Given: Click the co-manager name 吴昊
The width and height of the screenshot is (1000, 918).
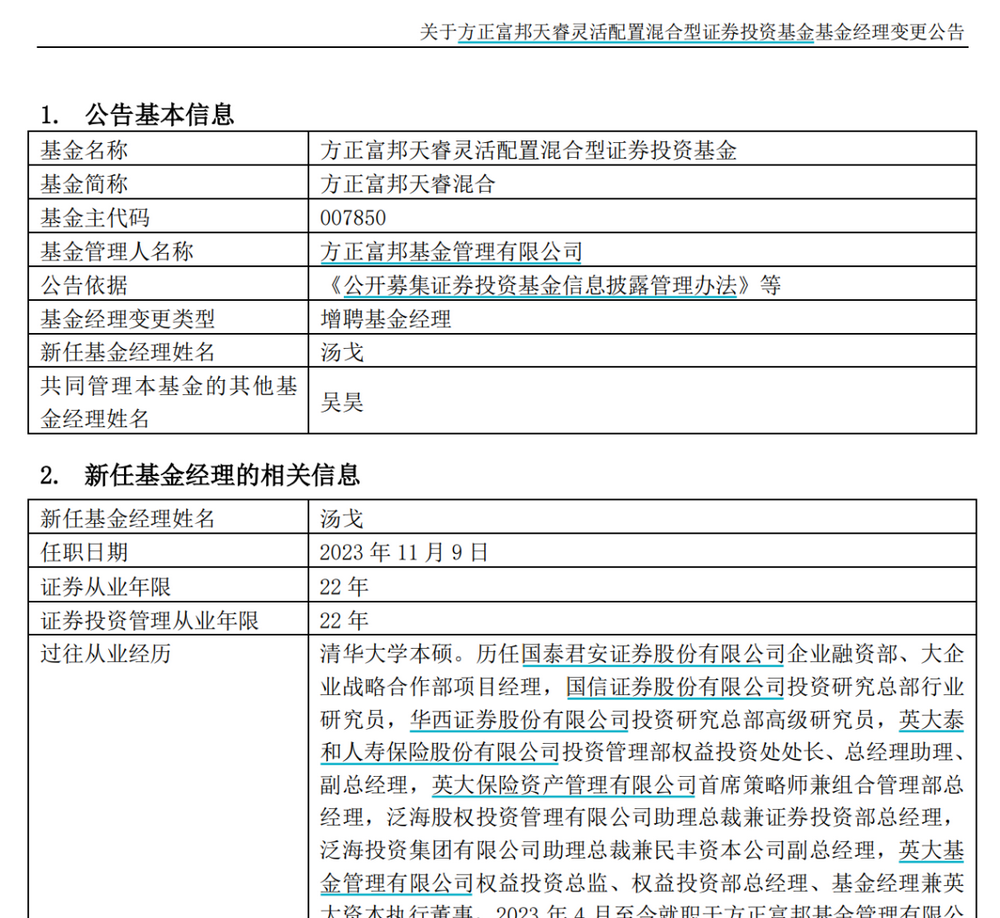Looking at the screenshot, I should 342,402.
